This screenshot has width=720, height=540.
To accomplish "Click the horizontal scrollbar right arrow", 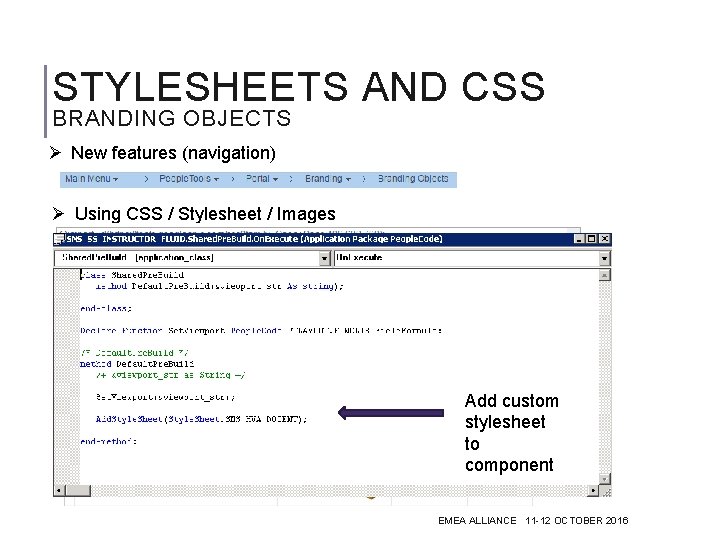I will coord(593,491).
